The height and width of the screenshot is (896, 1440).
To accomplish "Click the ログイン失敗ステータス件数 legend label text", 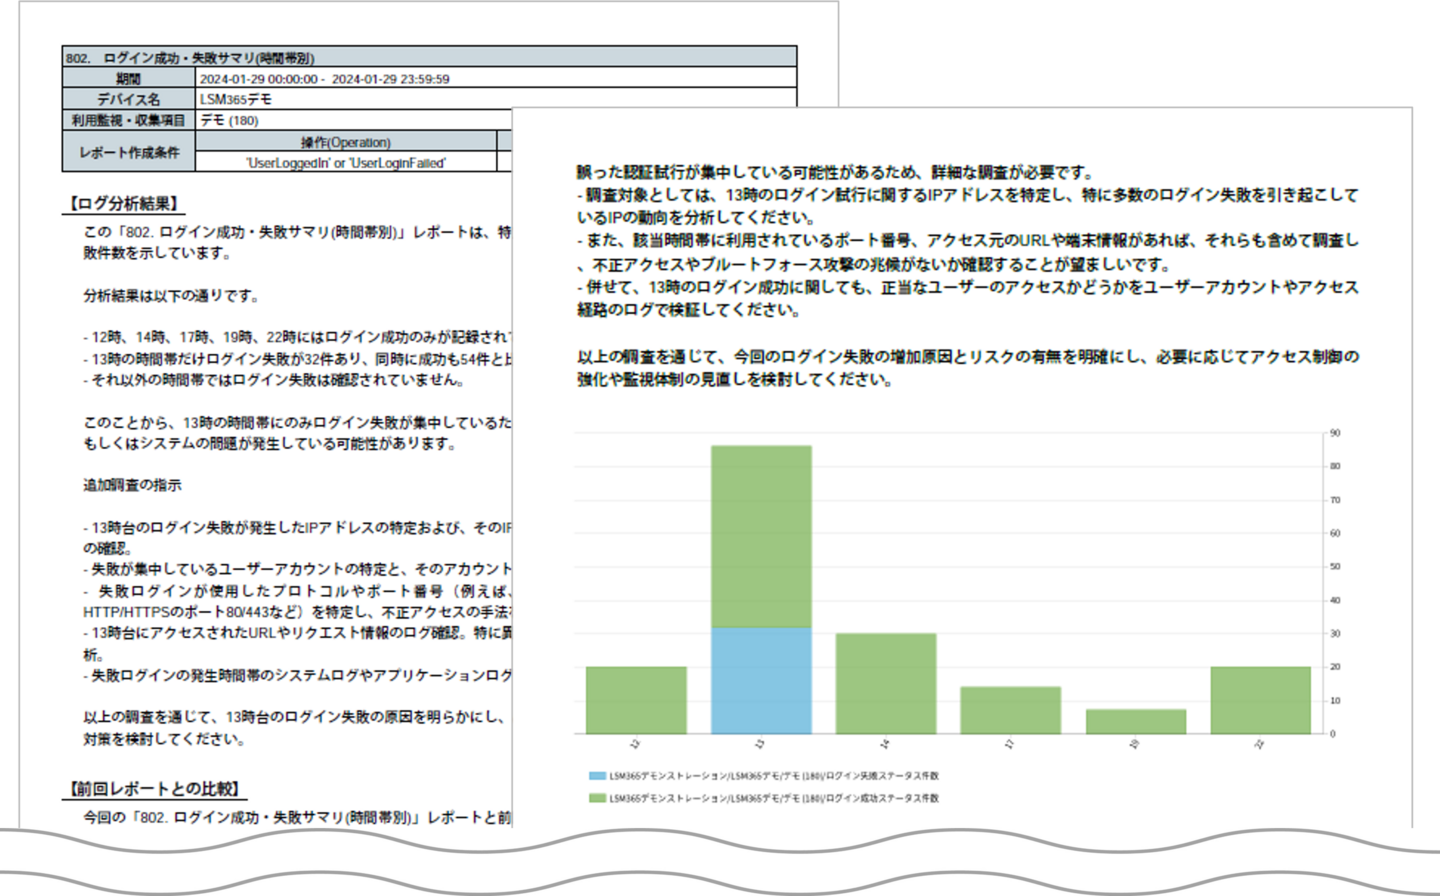I will (774, 776).
